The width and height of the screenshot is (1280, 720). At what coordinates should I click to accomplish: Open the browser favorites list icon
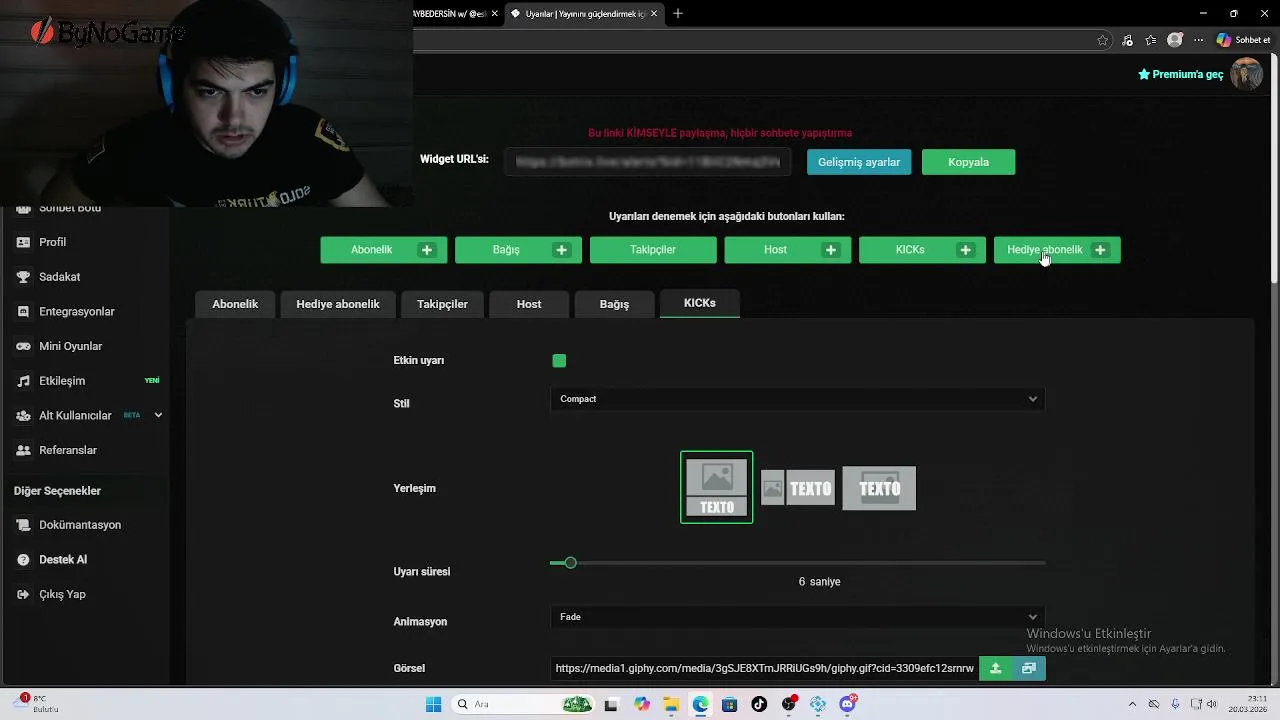[x=1151, y=40]
